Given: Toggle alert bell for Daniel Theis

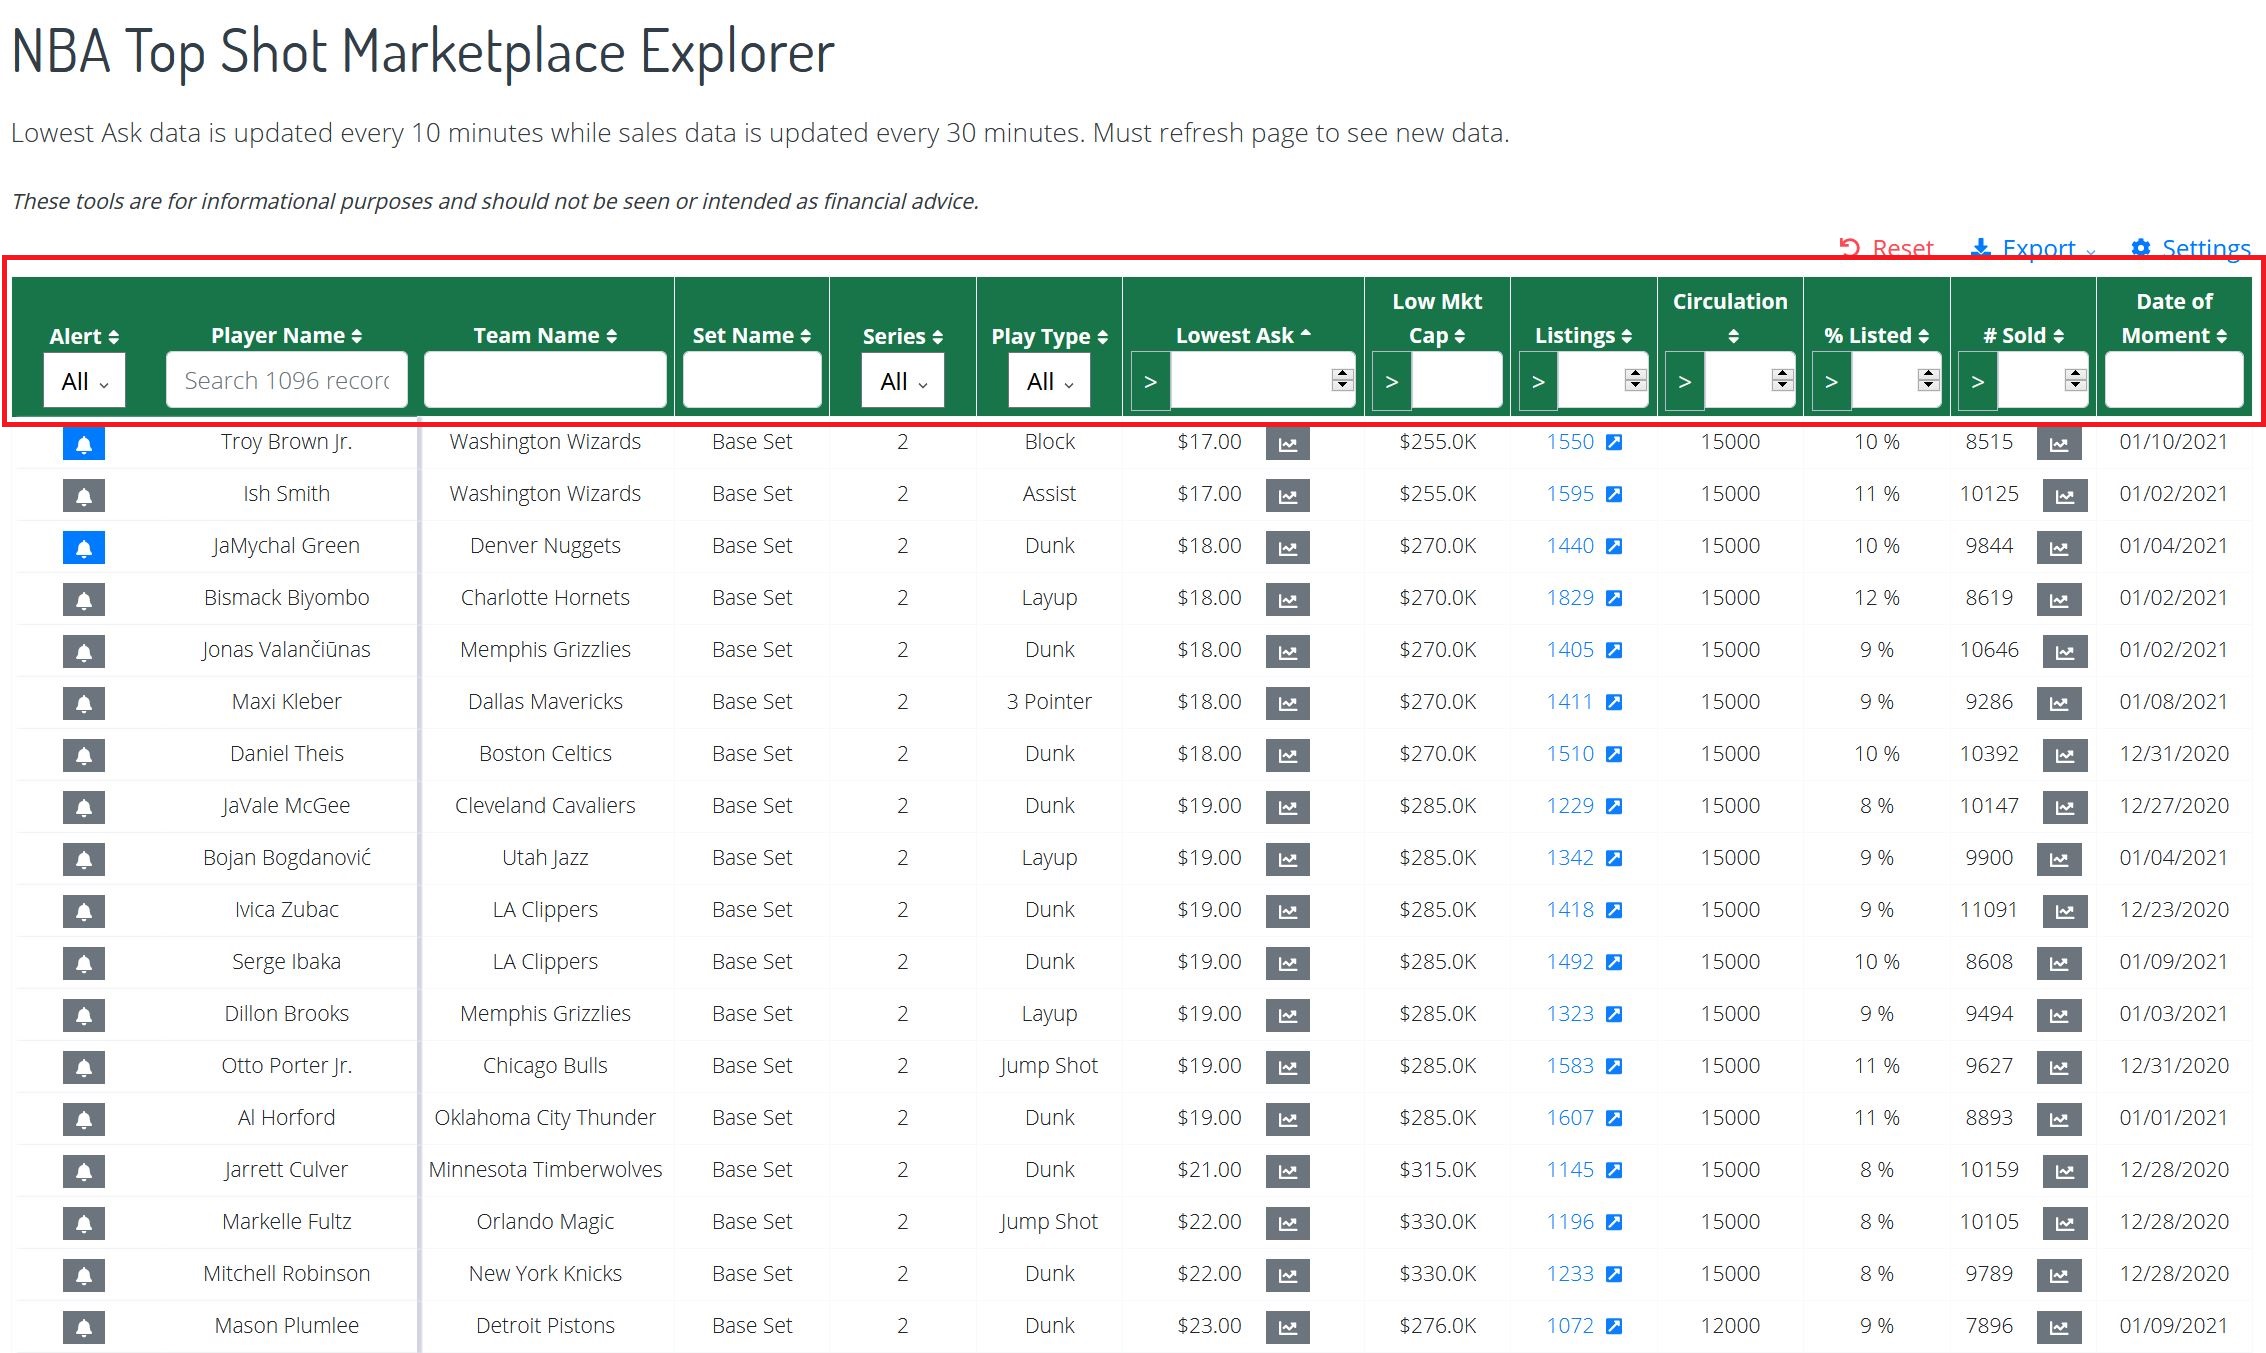Looking at the screenshot, I should (84, 755).
